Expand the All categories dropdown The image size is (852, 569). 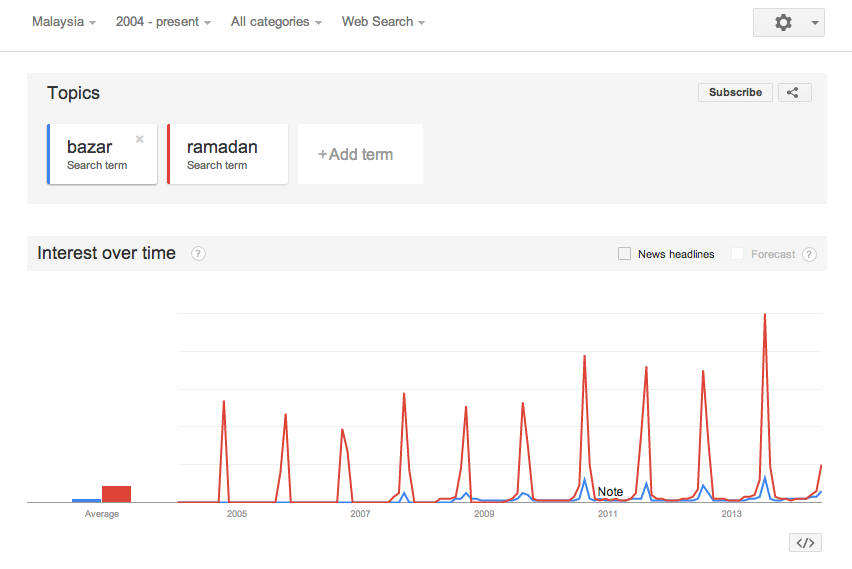tap(276, 22)
